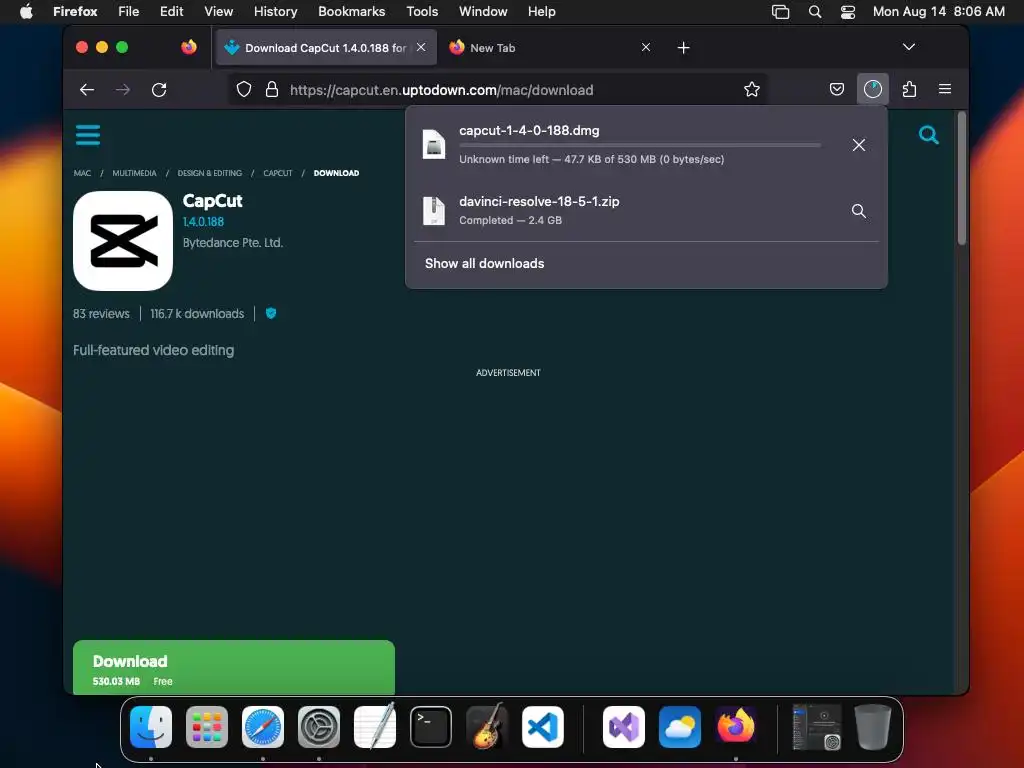Open Finder from the Dock
This screenshot has height=768, width=1024.
click(151, 727)
